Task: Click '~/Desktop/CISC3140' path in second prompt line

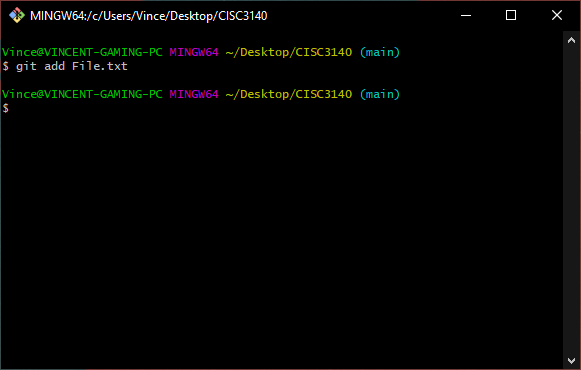Action: tap(289, 94)
